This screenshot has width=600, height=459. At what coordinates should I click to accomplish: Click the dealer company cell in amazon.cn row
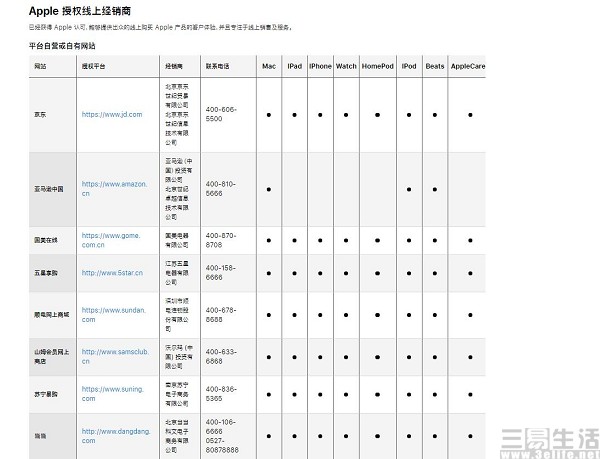tap(179, 189)
